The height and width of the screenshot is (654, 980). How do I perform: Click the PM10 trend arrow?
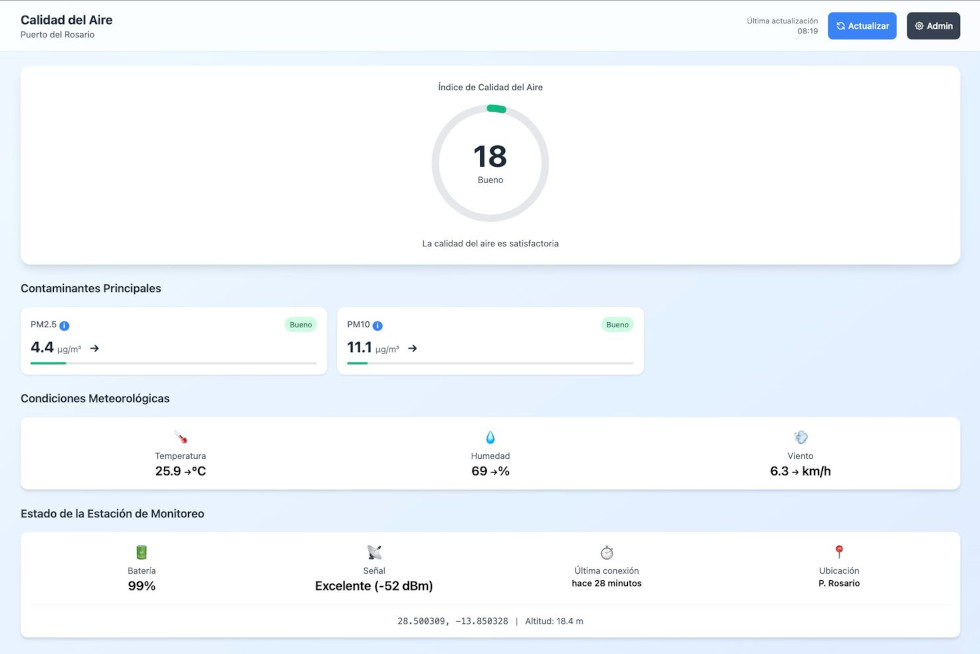(412, 348)
